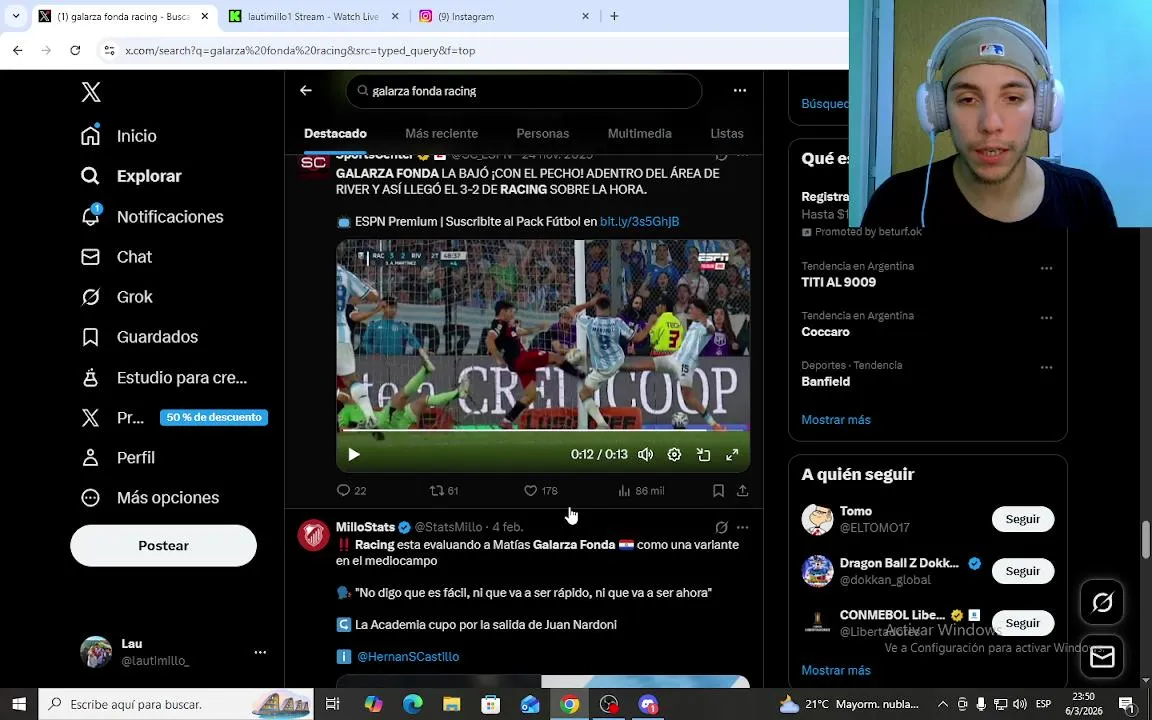Open Grok action on MilloStats post
Image resolution: width=1152 pixels, height=720 pixels.
pos(721,528)
